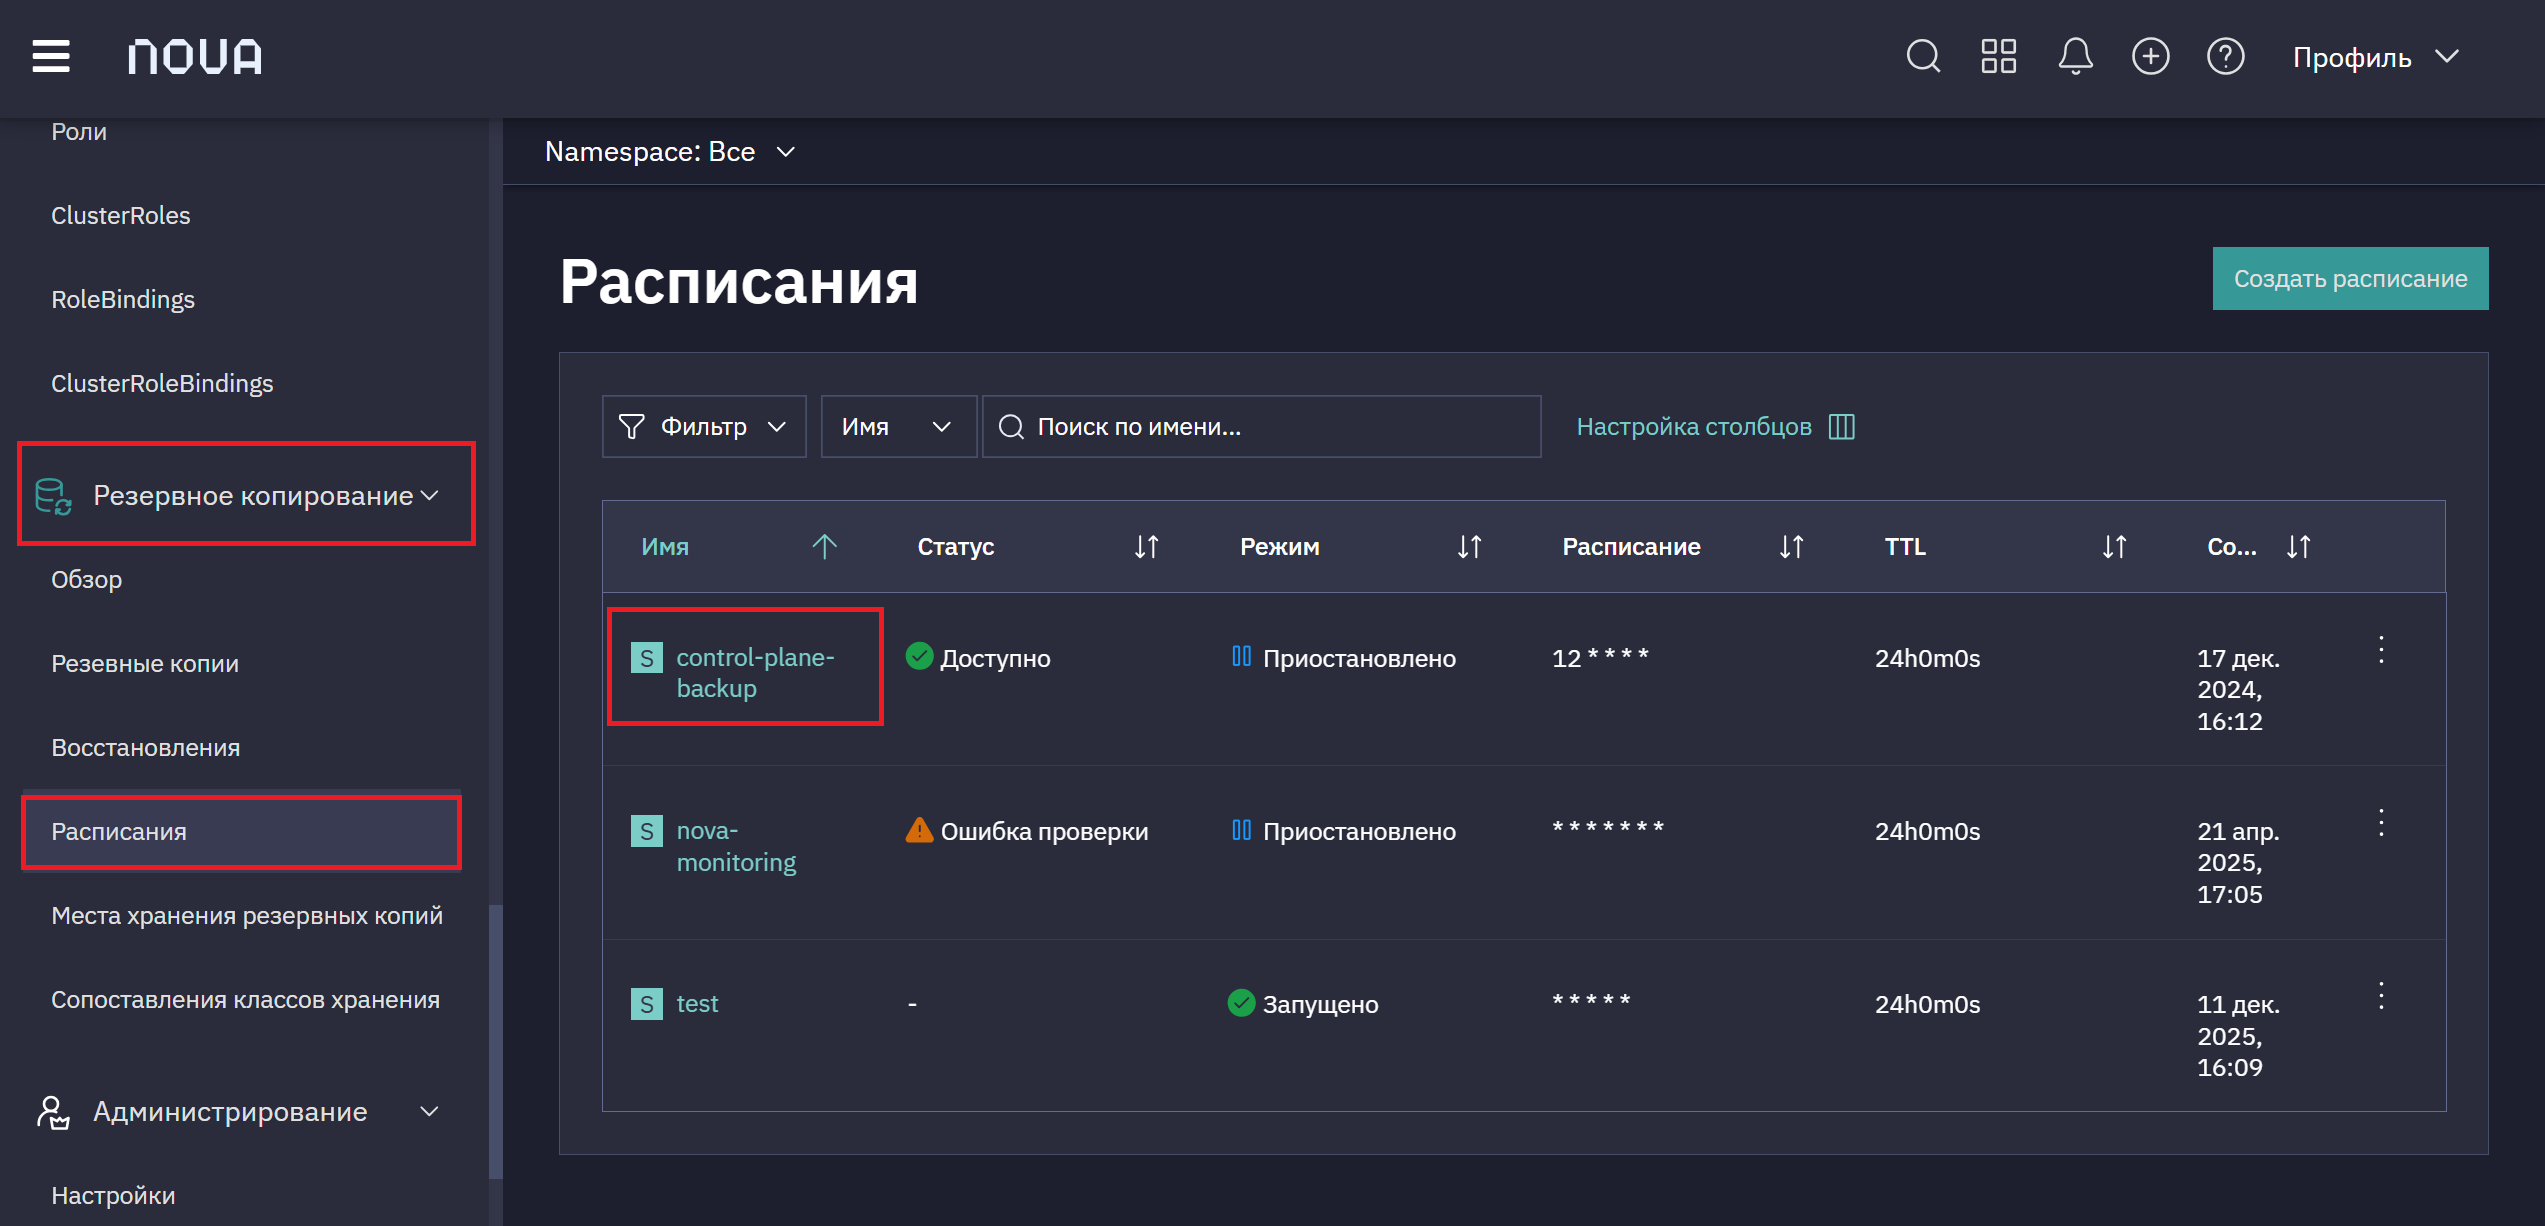Click the Administration user icon

click(53, 1112)
